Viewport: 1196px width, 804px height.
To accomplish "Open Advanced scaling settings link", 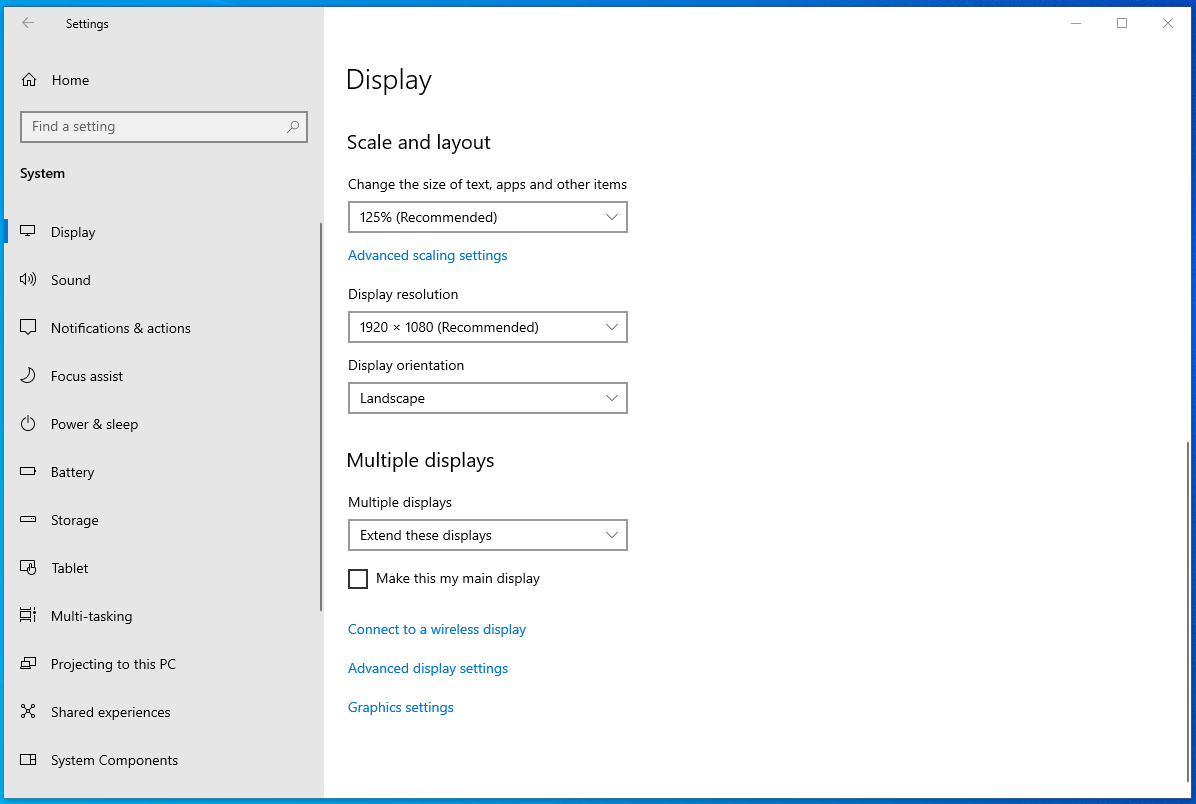I will [x=427, y=256].
